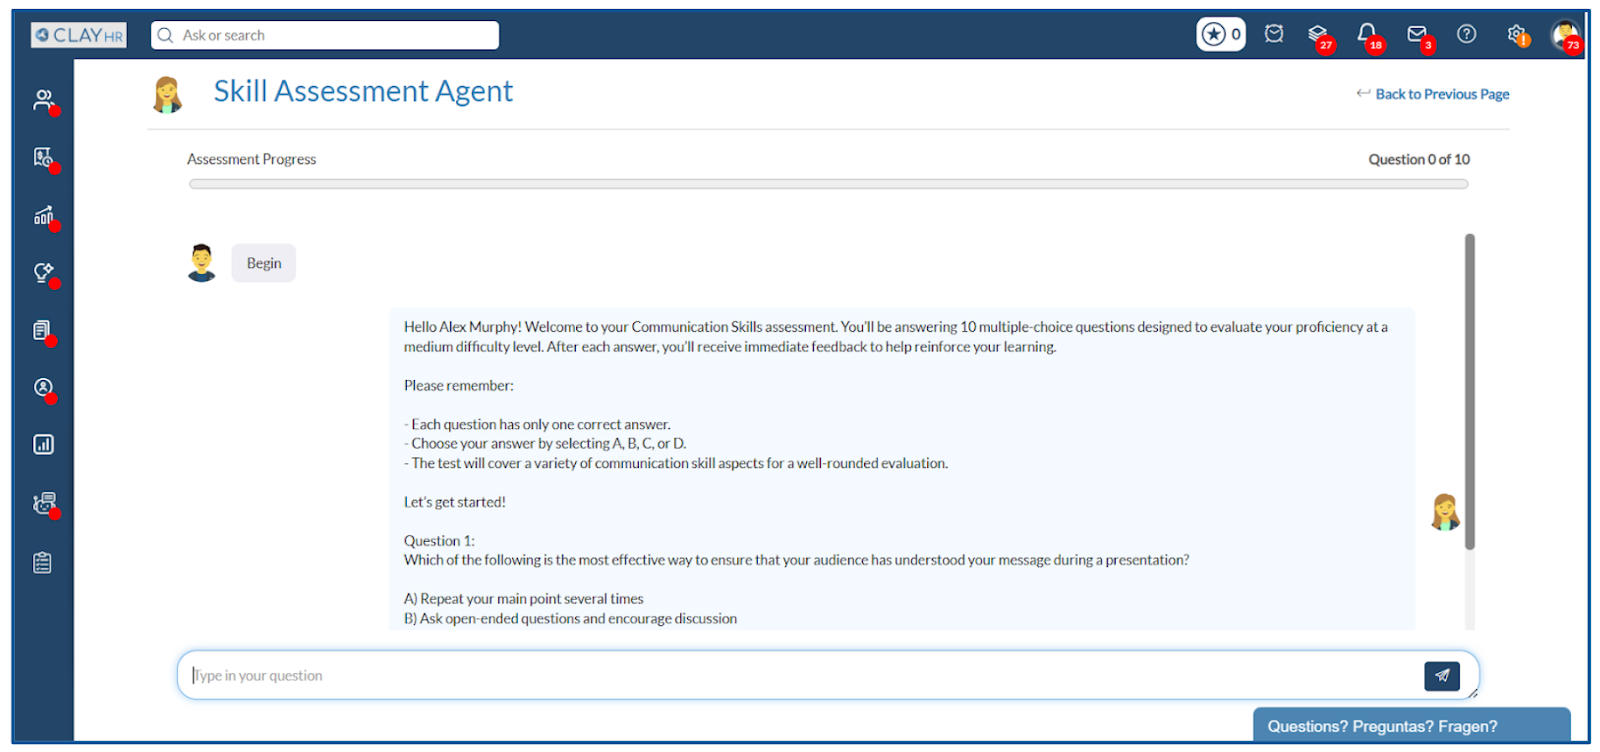Focus the Ask or search box
1600x752 pixels.
[325, 35]
